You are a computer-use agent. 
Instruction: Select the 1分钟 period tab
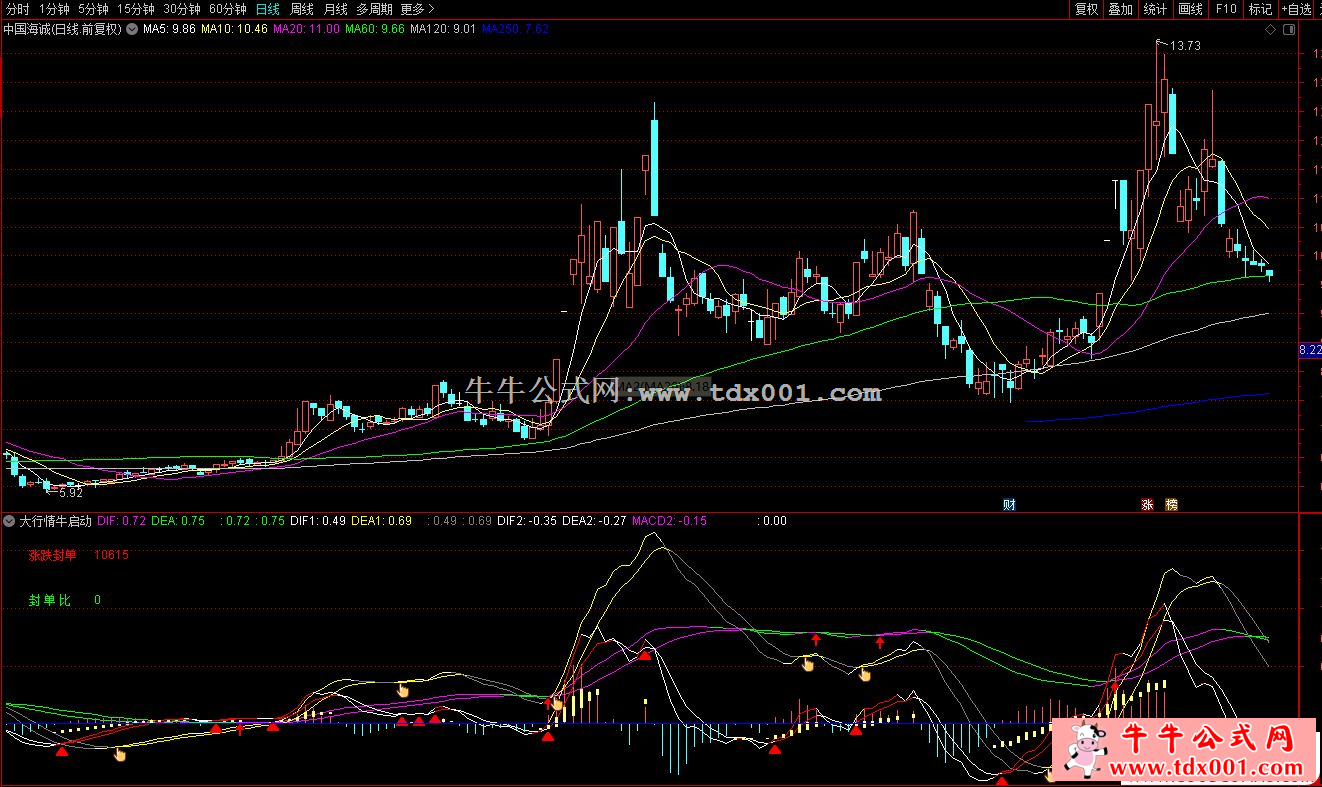pos(55,9)
